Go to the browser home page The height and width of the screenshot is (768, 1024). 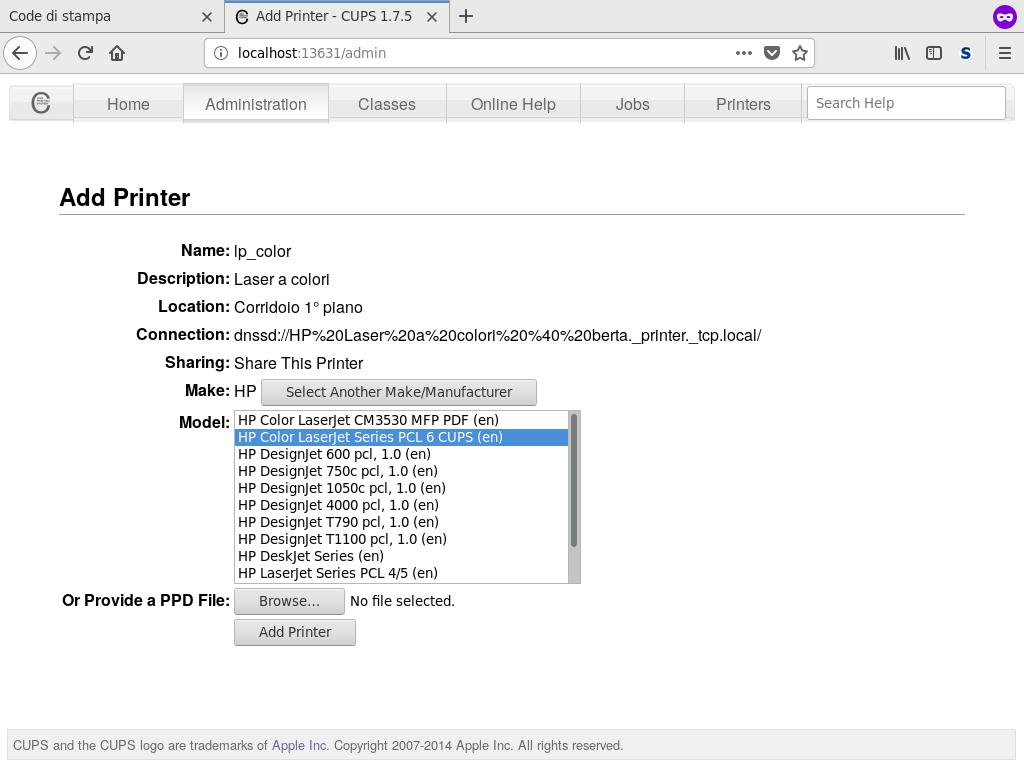(x=117, y=53)
